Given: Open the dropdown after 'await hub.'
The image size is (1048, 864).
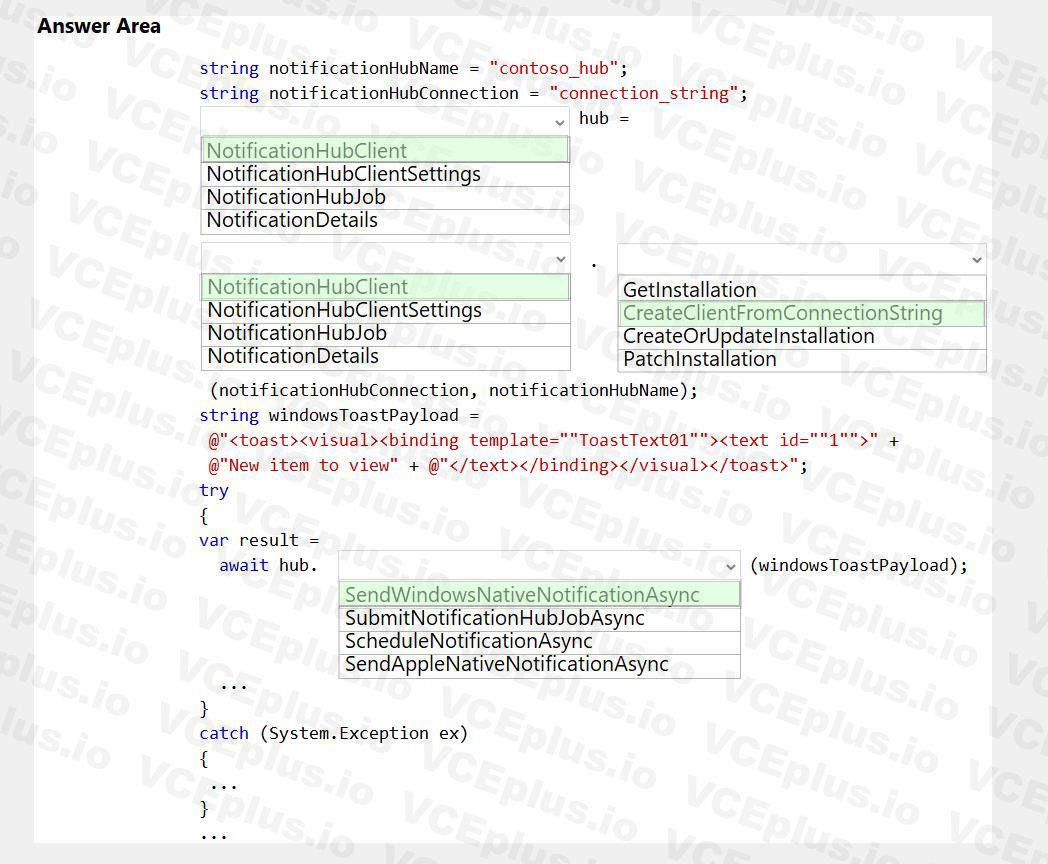Looking at the screenshot, I should tap(539, 565).
